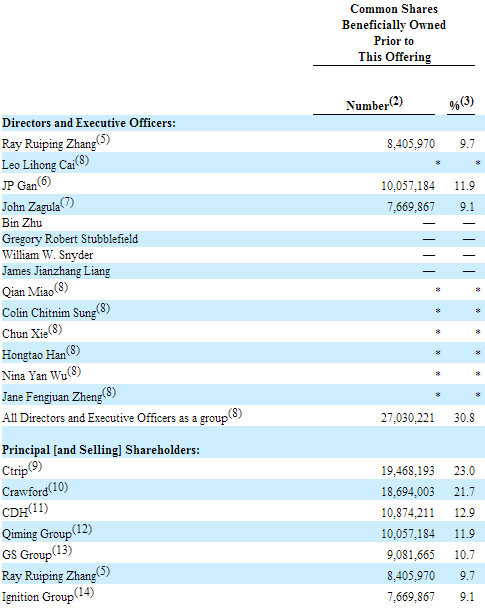The width and height of the screenshot is (485, 608).
Task: Select the shareholder name Ctrip
Action: tap(15, 471)
